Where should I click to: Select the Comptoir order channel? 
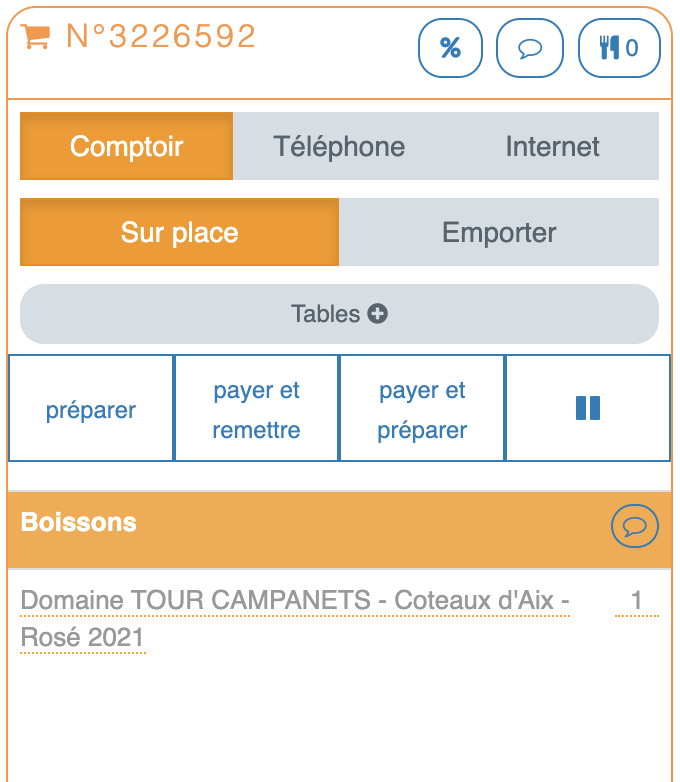coord(126,146)
